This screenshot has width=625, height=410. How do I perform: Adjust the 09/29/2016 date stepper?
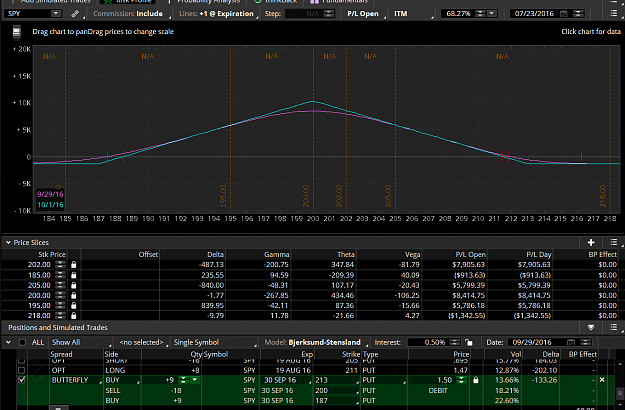click(x=586, y=342)
